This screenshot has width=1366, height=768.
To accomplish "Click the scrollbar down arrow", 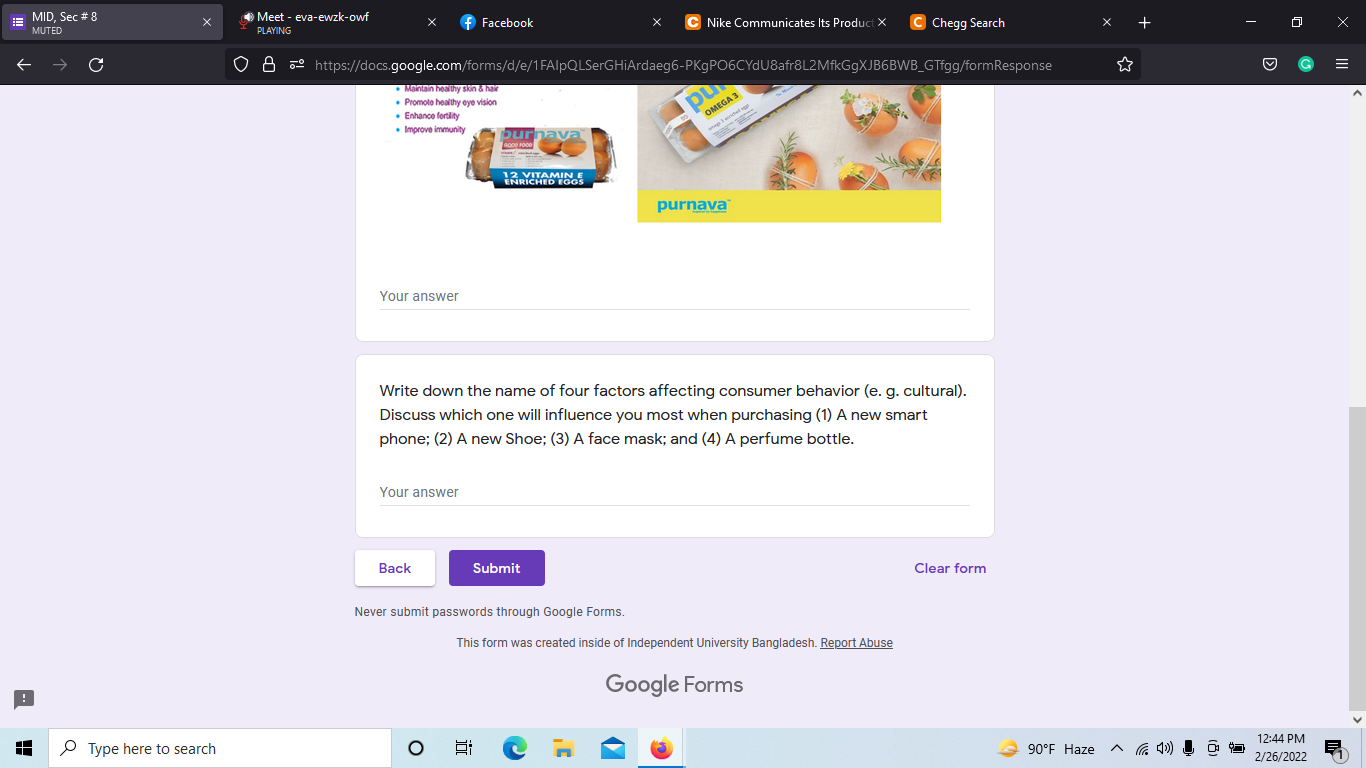I will pyautogui.click(x=1357, y=719).
